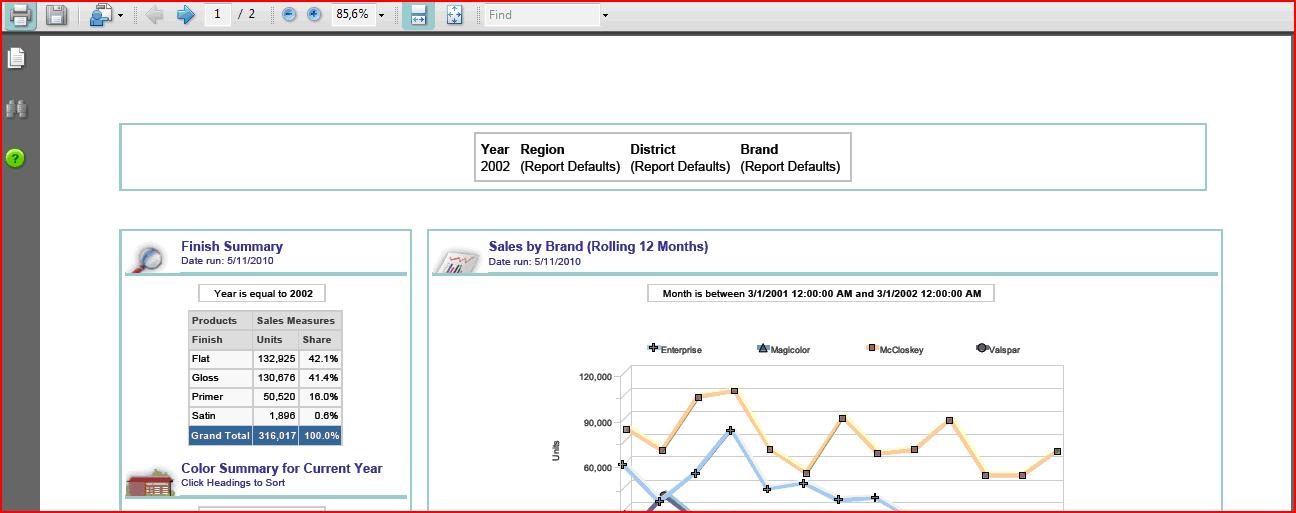1296x513 pixels.
Task: Click the Units column header
Action: click(276, 339)
